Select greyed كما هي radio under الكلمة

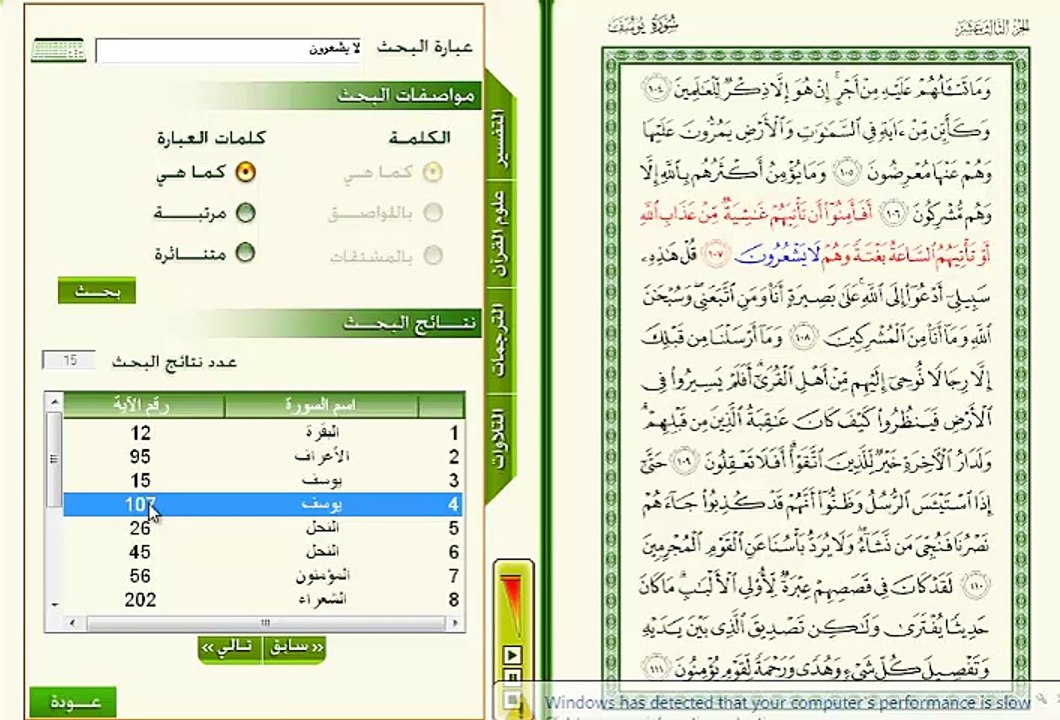pyautogui.click(x=433, y=172)
